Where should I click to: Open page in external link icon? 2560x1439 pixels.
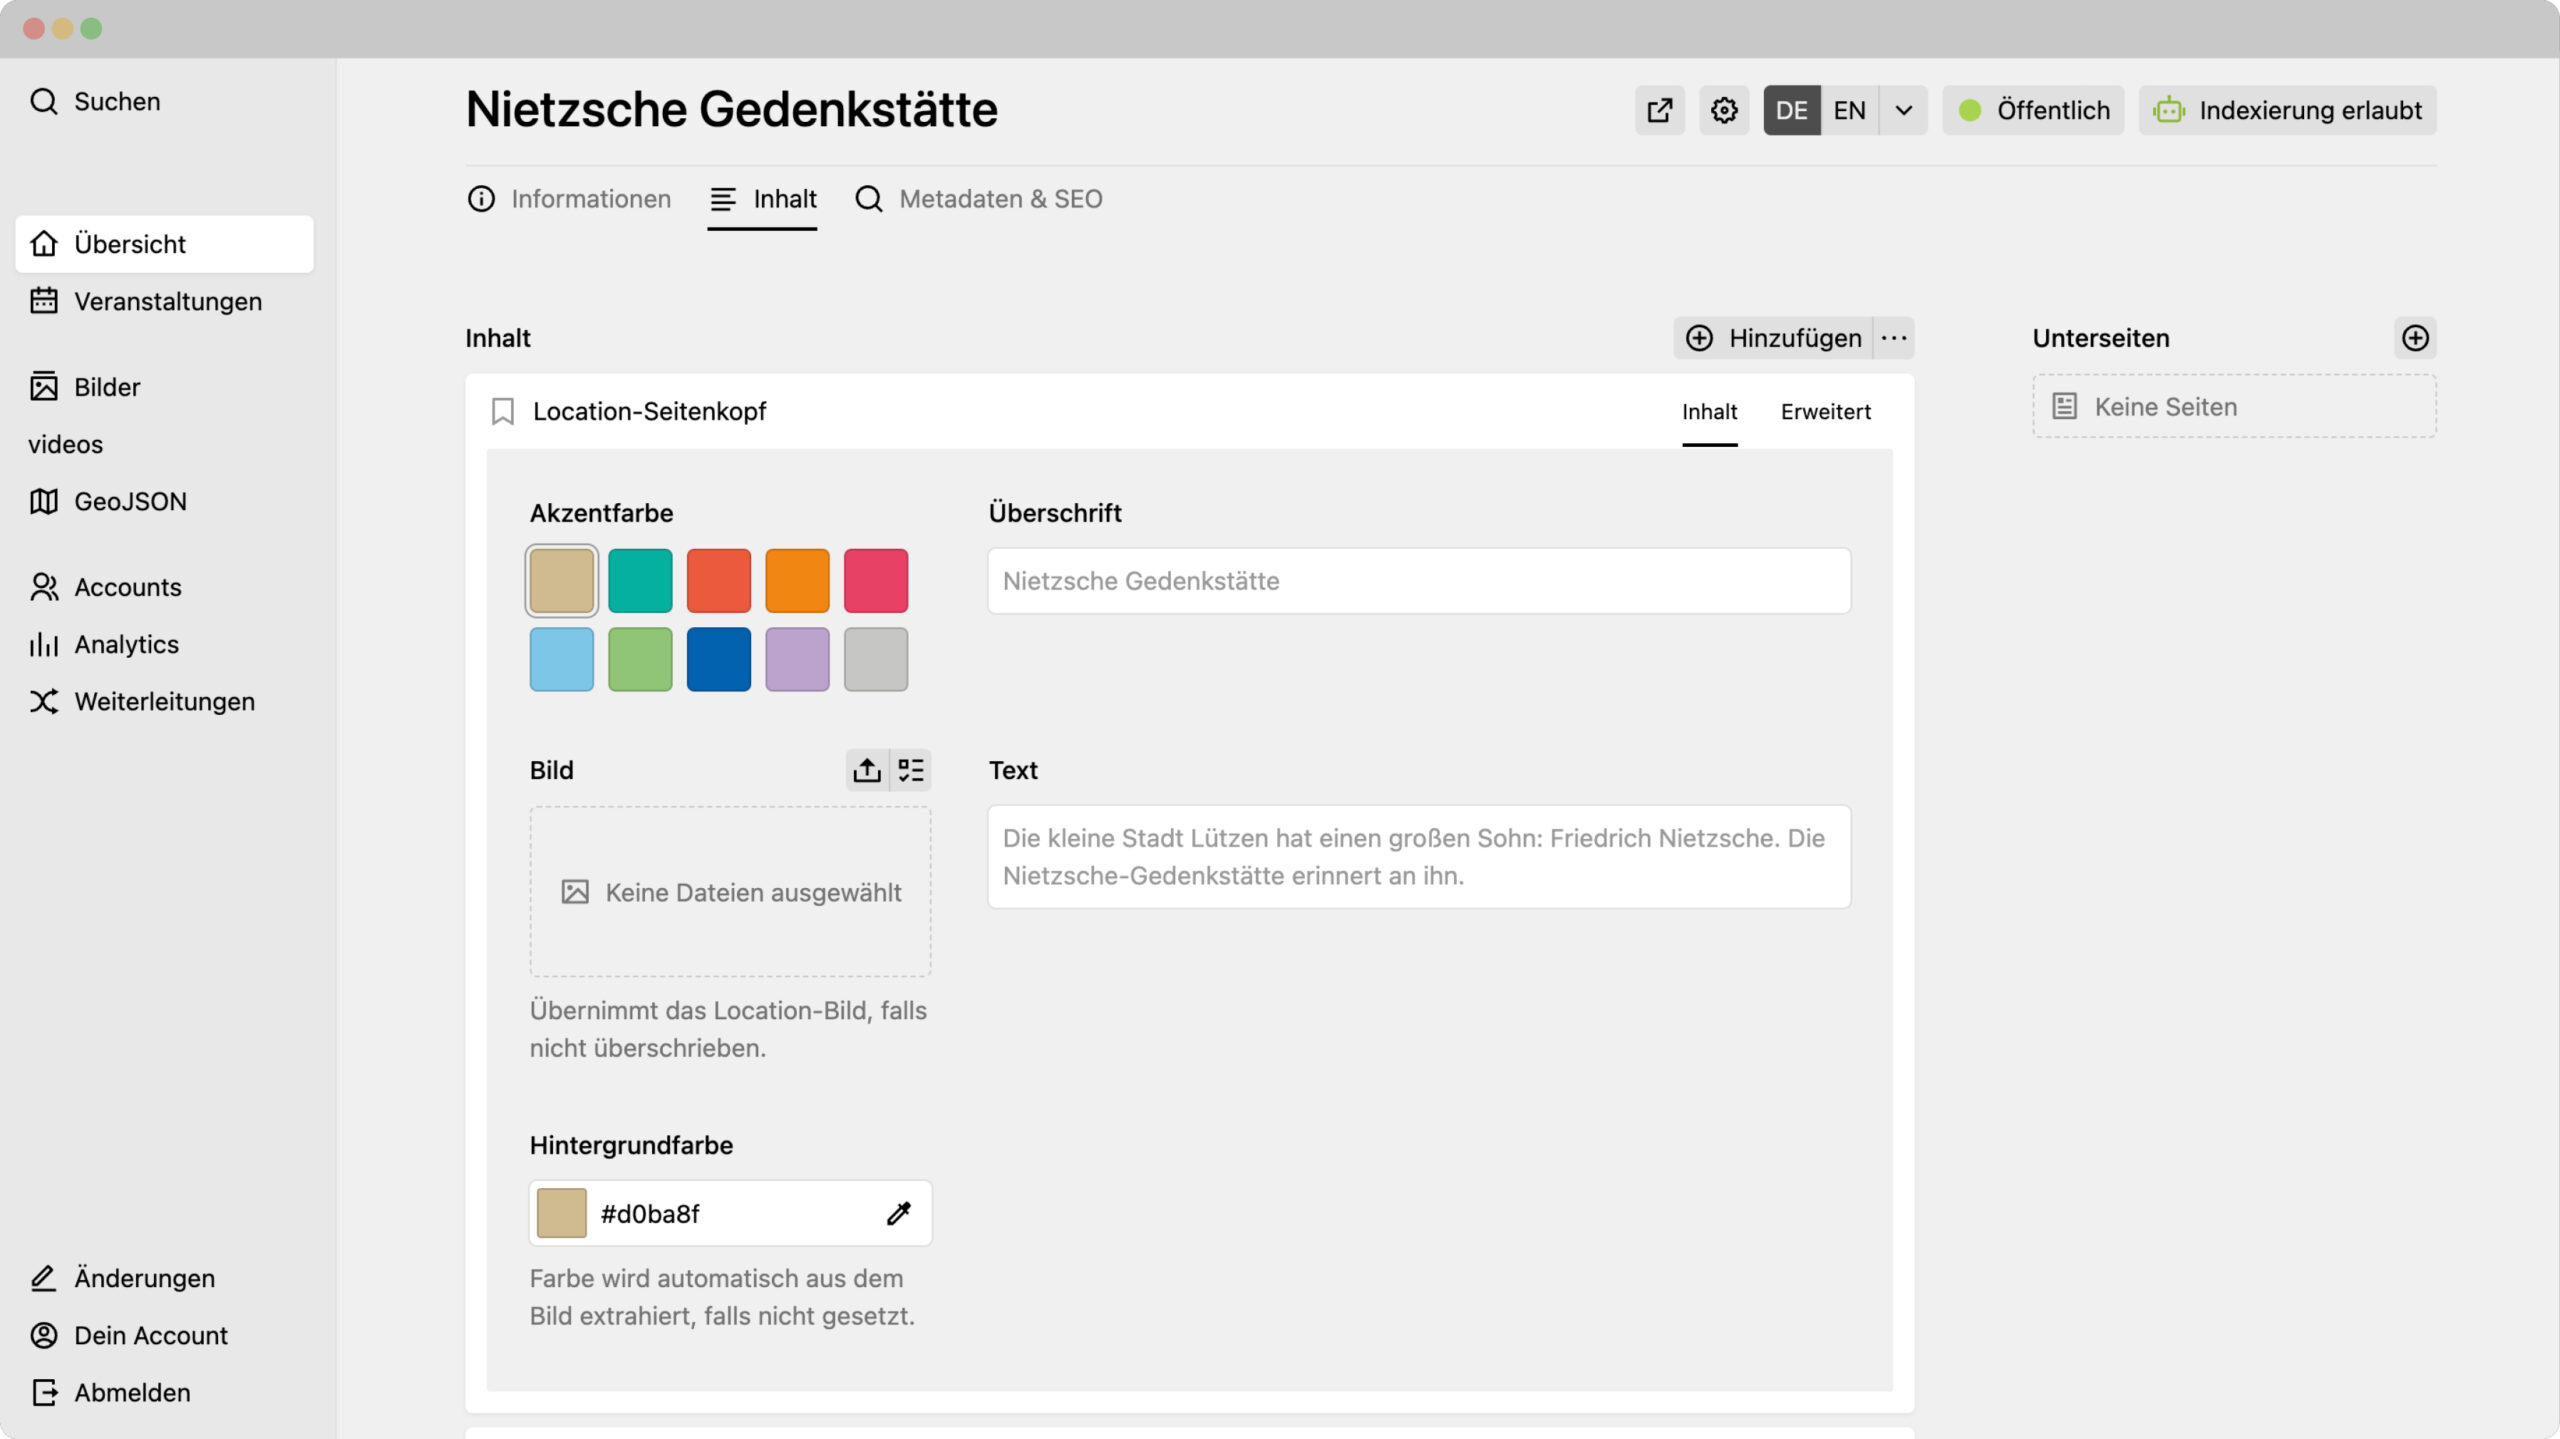(x=1659, y=110)
